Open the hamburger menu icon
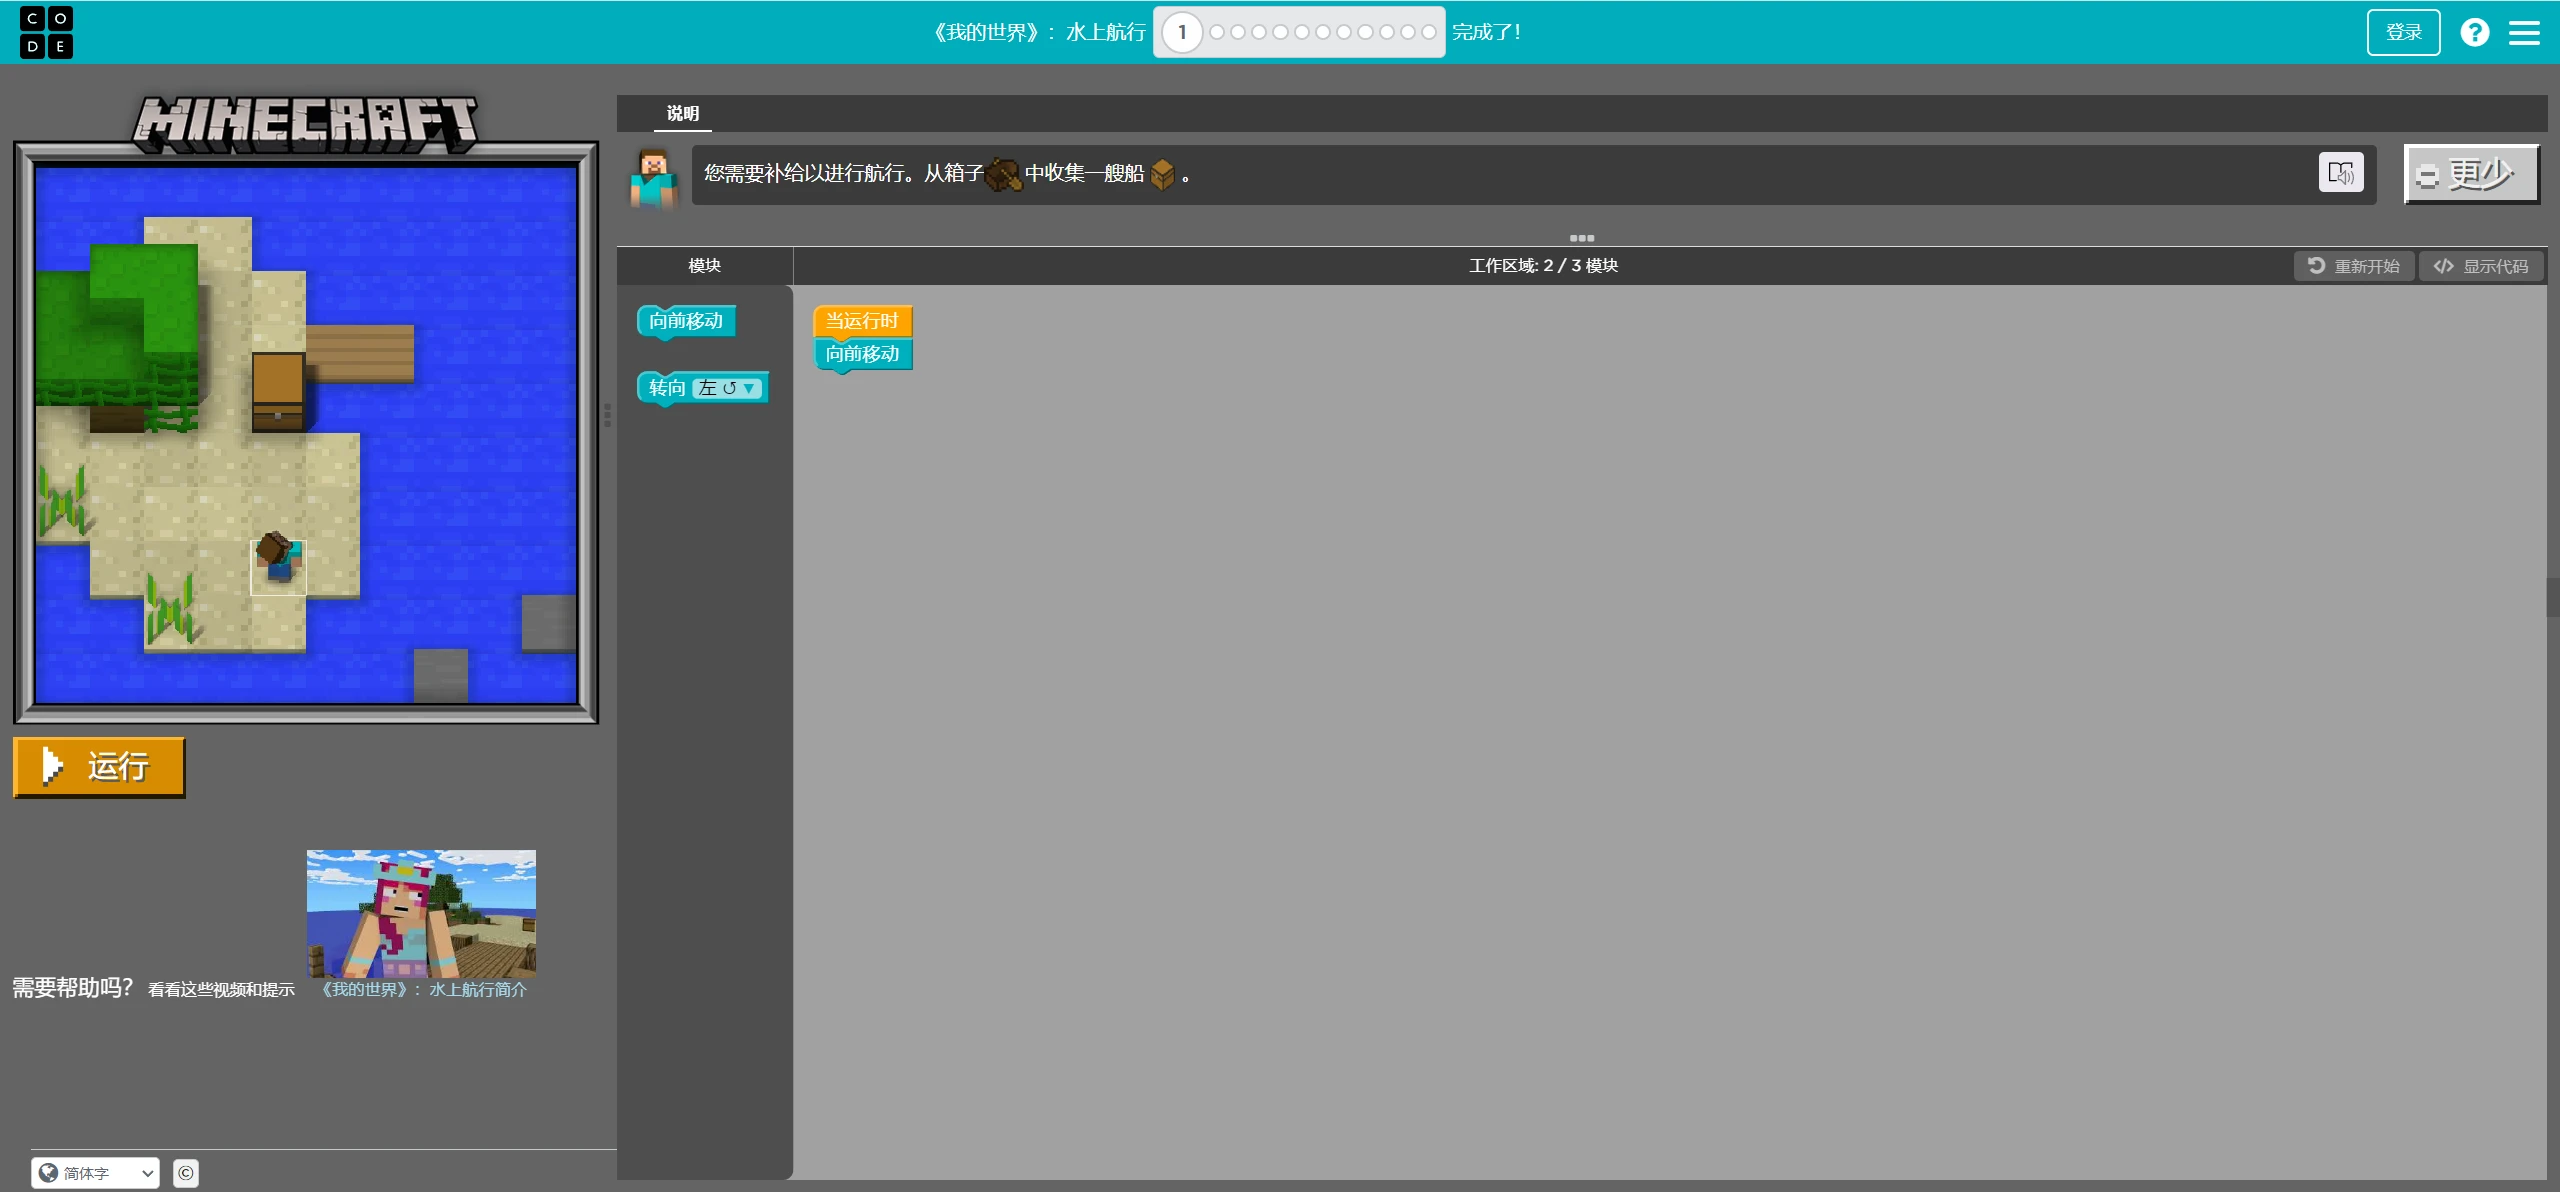Viewport: 2560px width, 1192px height. (2524, 33)
